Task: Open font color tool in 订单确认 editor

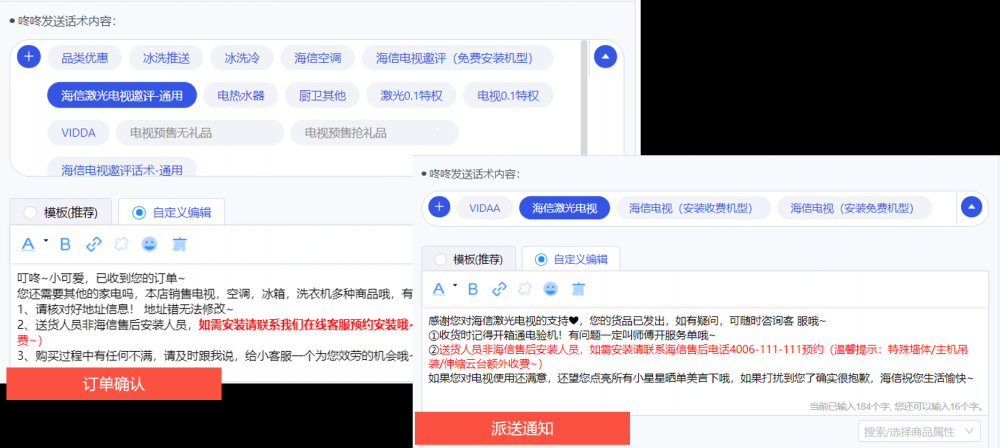Action: point(29,244)
